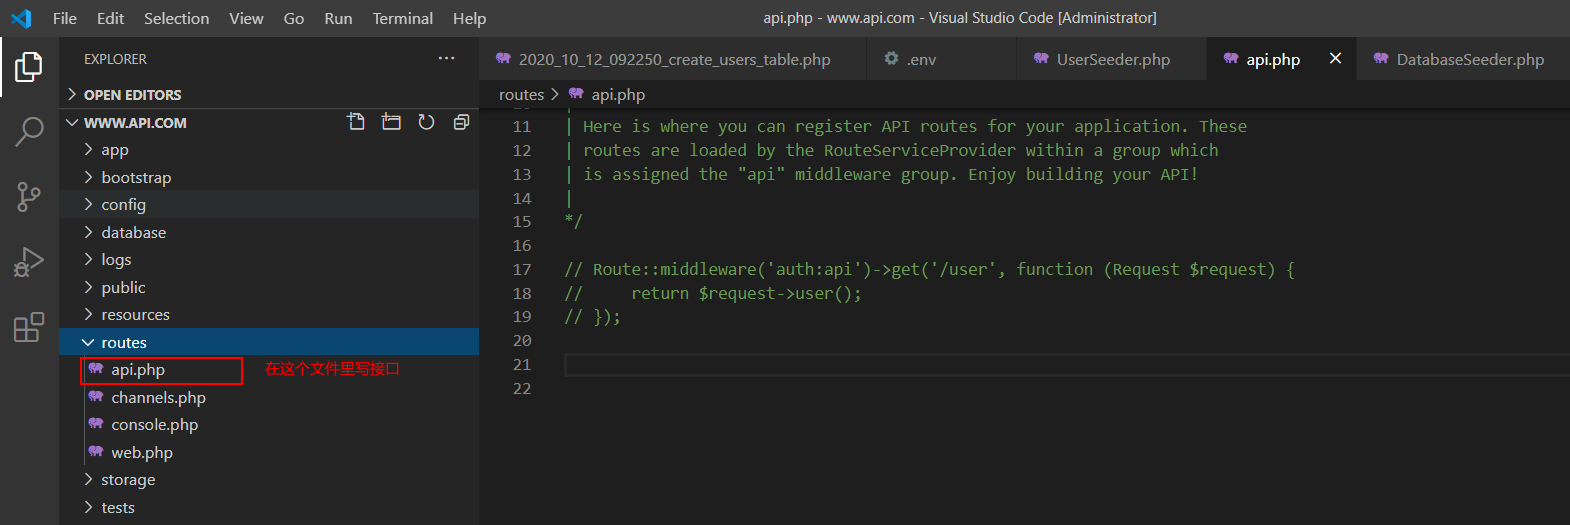The width and height of the screenshot is (1570, 525).
Task: Open the Go menu
Action: click(294, 18)
